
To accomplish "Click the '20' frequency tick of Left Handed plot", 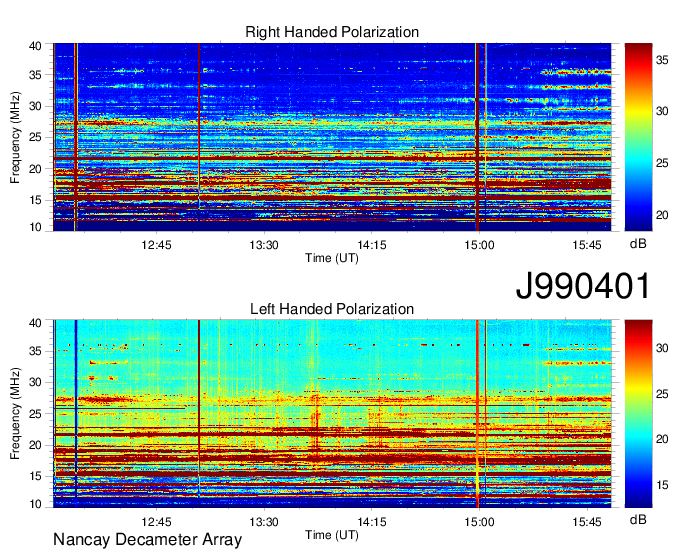I will pos(35,445).
